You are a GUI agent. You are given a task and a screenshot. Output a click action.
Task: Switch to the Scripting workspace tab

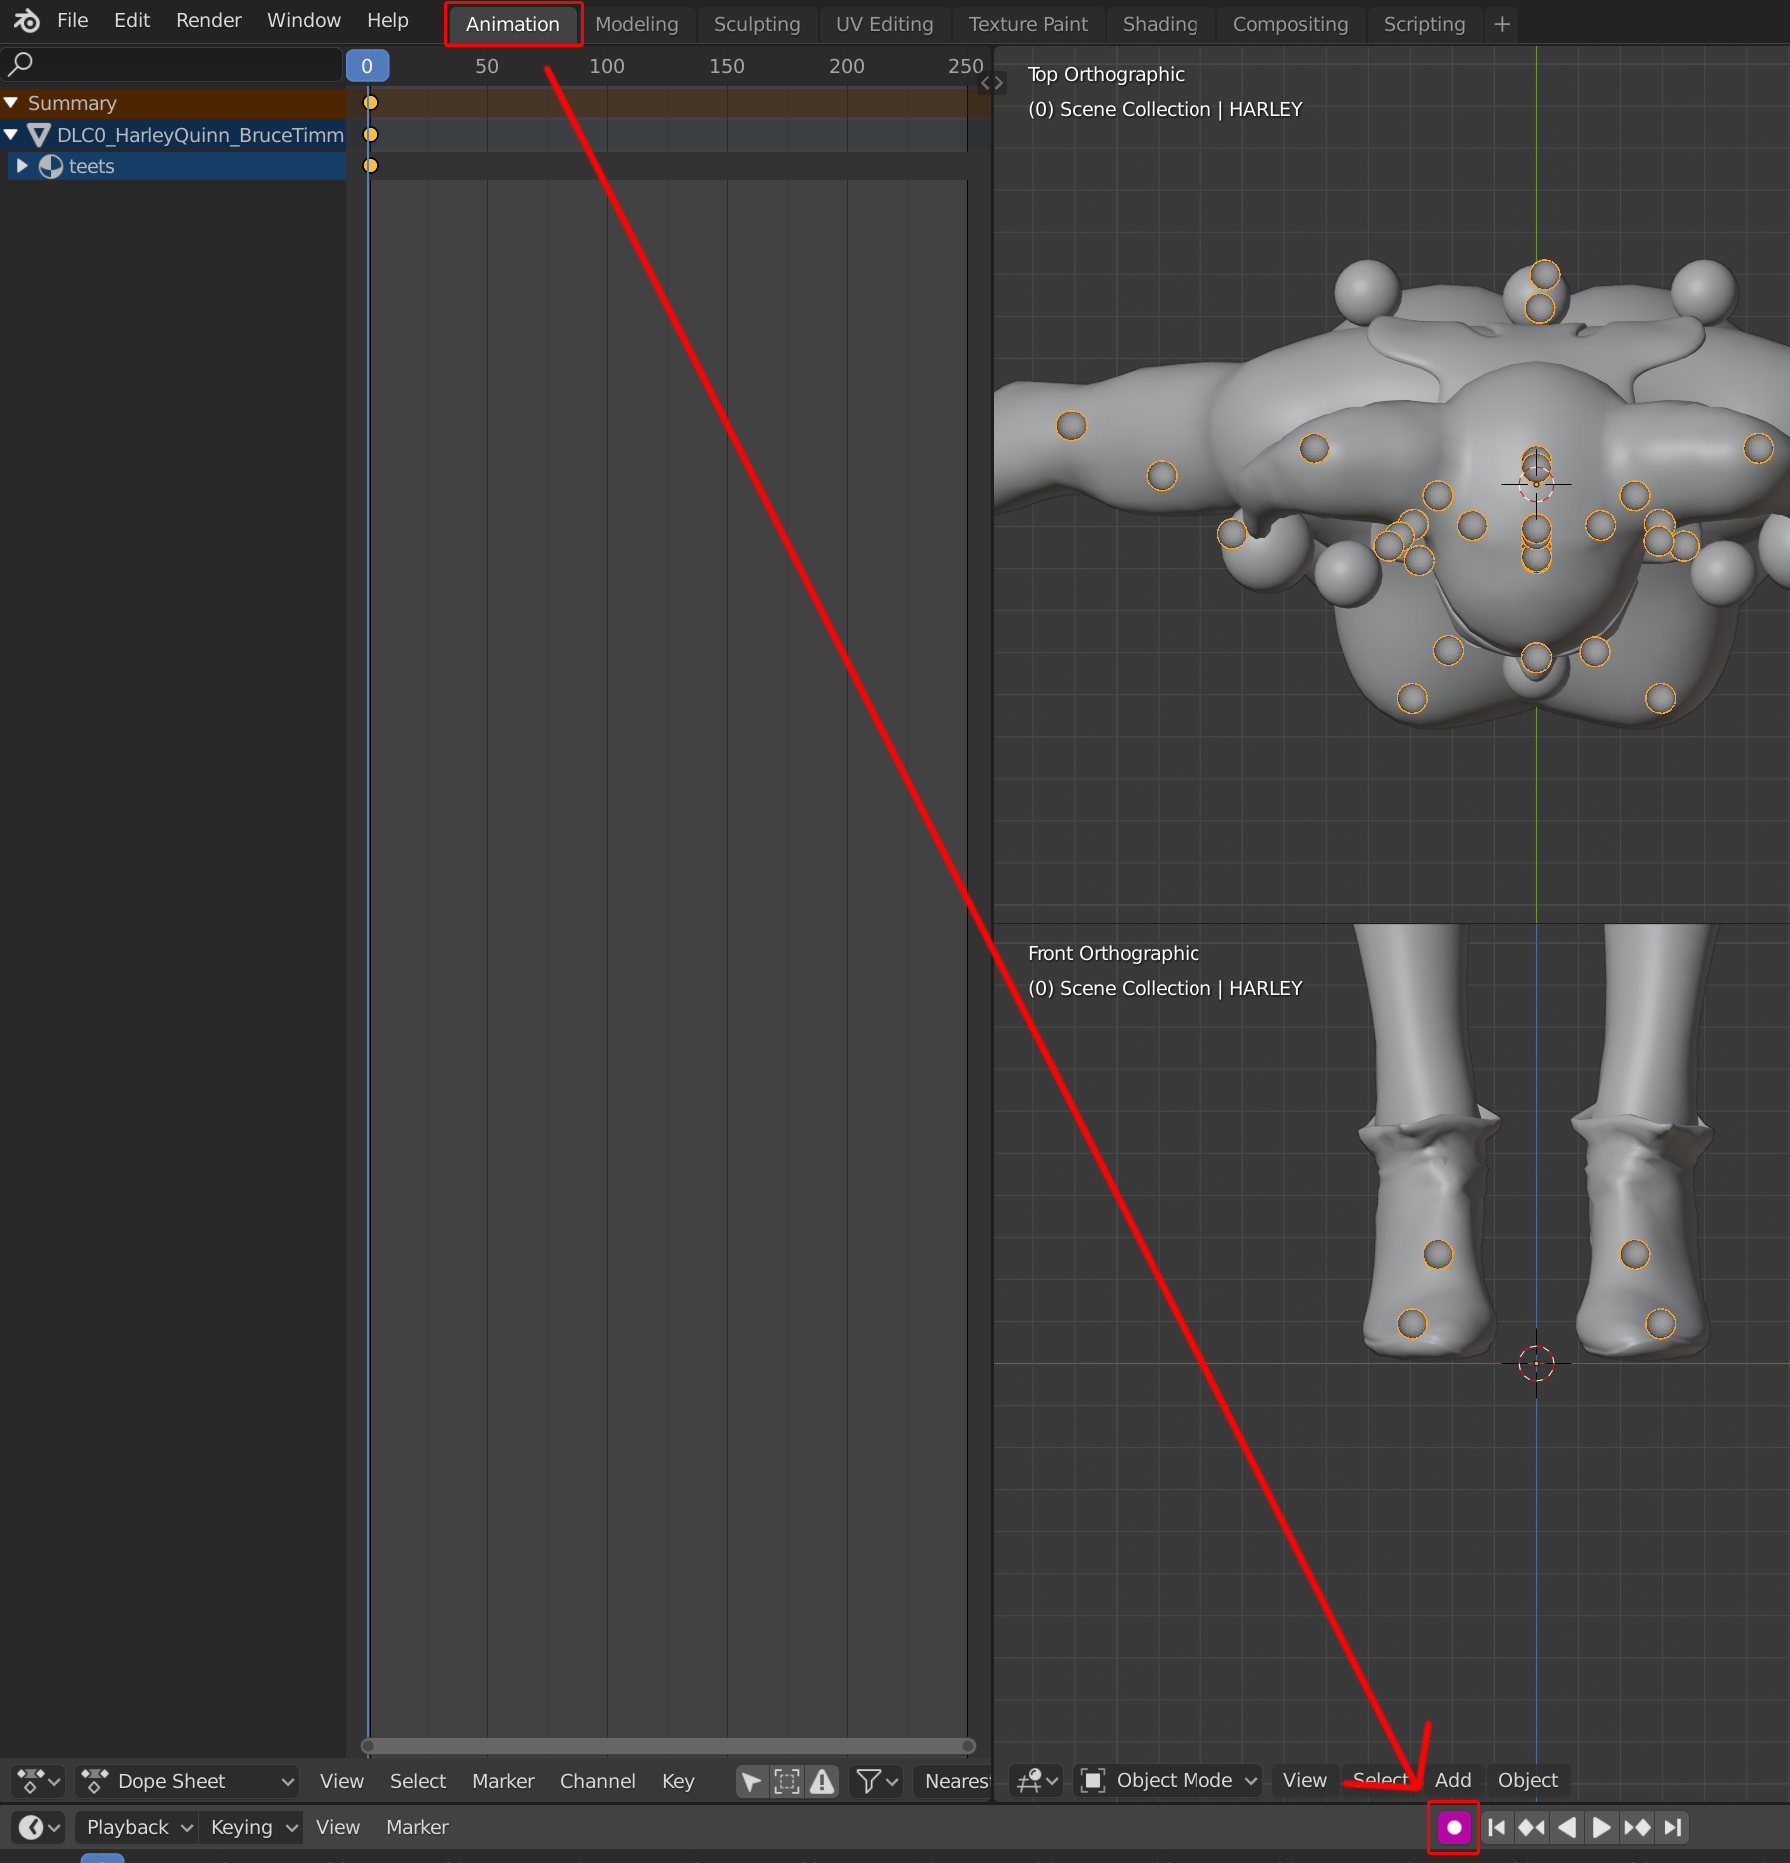coord(1425,24)
